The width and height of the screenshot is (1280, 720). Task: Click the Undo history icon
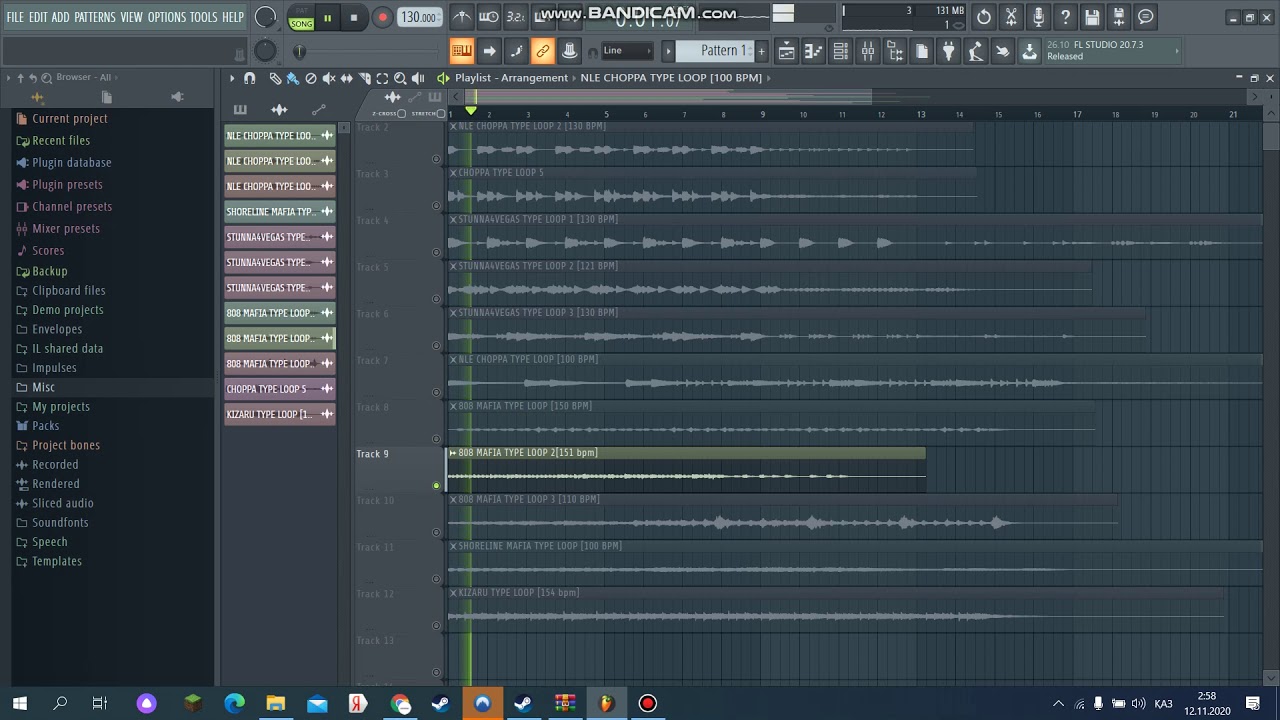[984, 17]
